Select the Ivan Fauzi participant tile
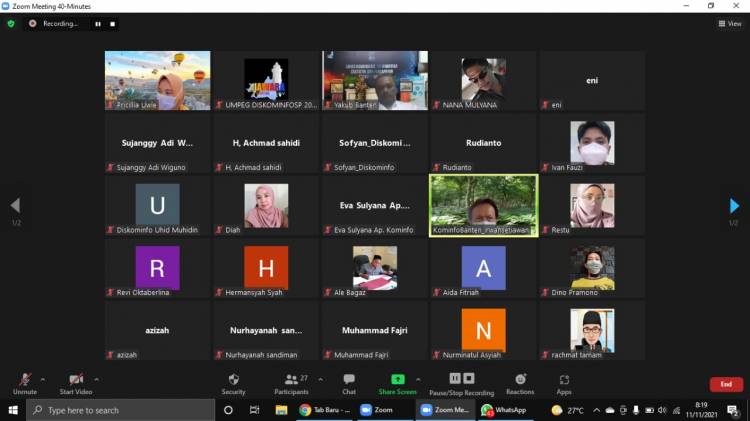Image resolution: width=750 pixels, height=421 pixels. point(592,143)
